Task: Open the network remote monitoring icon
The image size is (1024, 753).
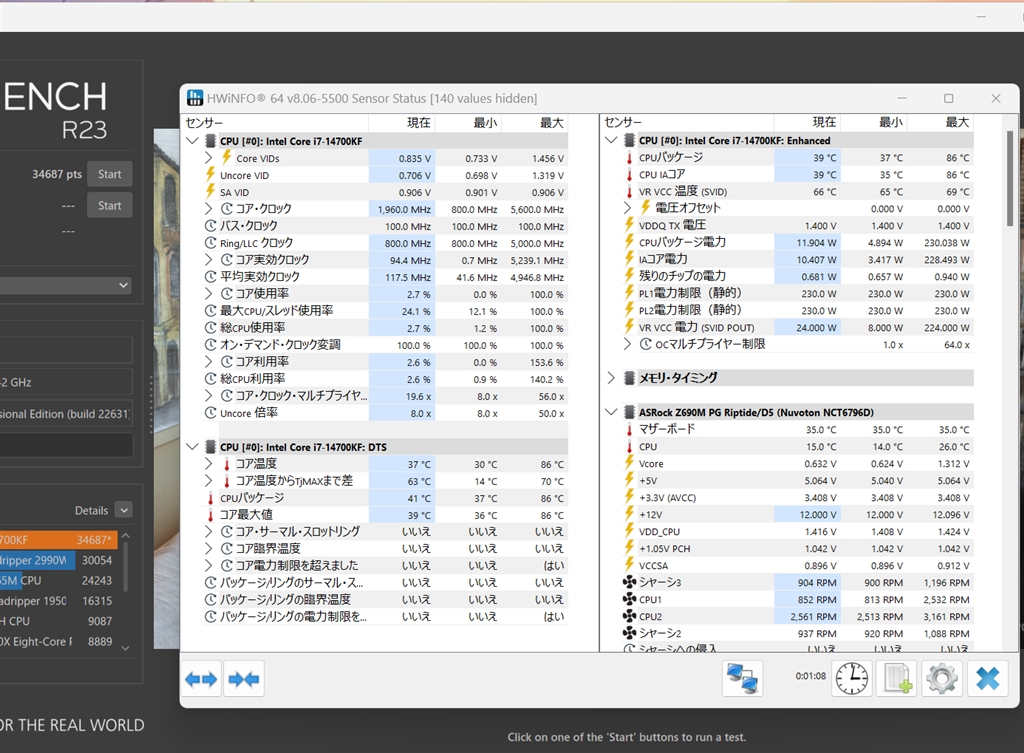Action: click(742, 679)
